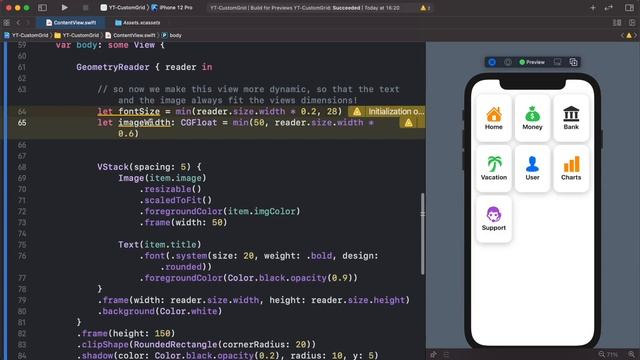
Task: Open the editor options split icon
Action: 617,22
